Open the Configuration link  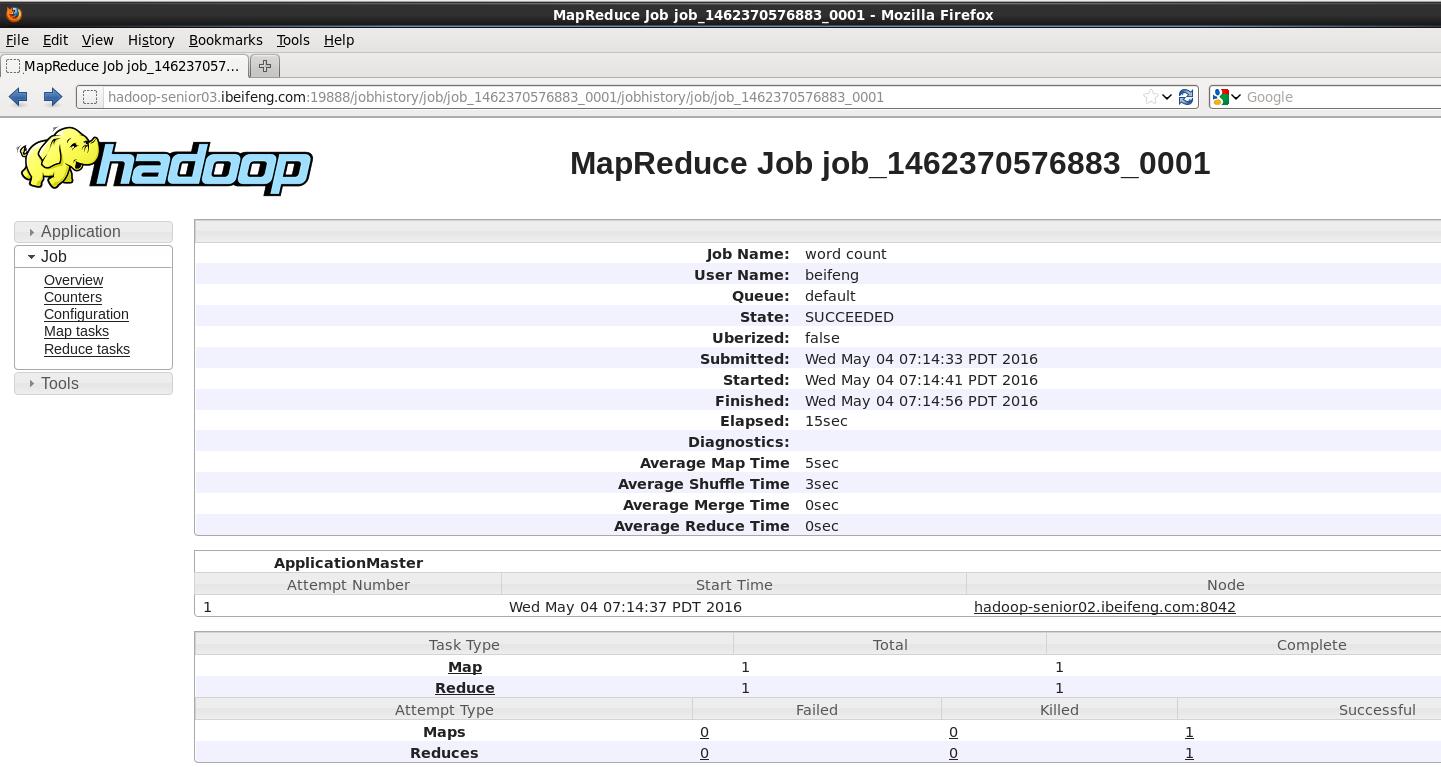click(x=86, y=314)
